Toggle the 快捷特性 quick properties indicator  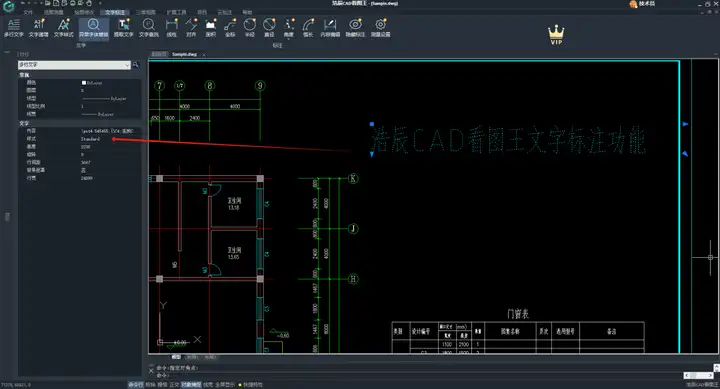(251, 384)
